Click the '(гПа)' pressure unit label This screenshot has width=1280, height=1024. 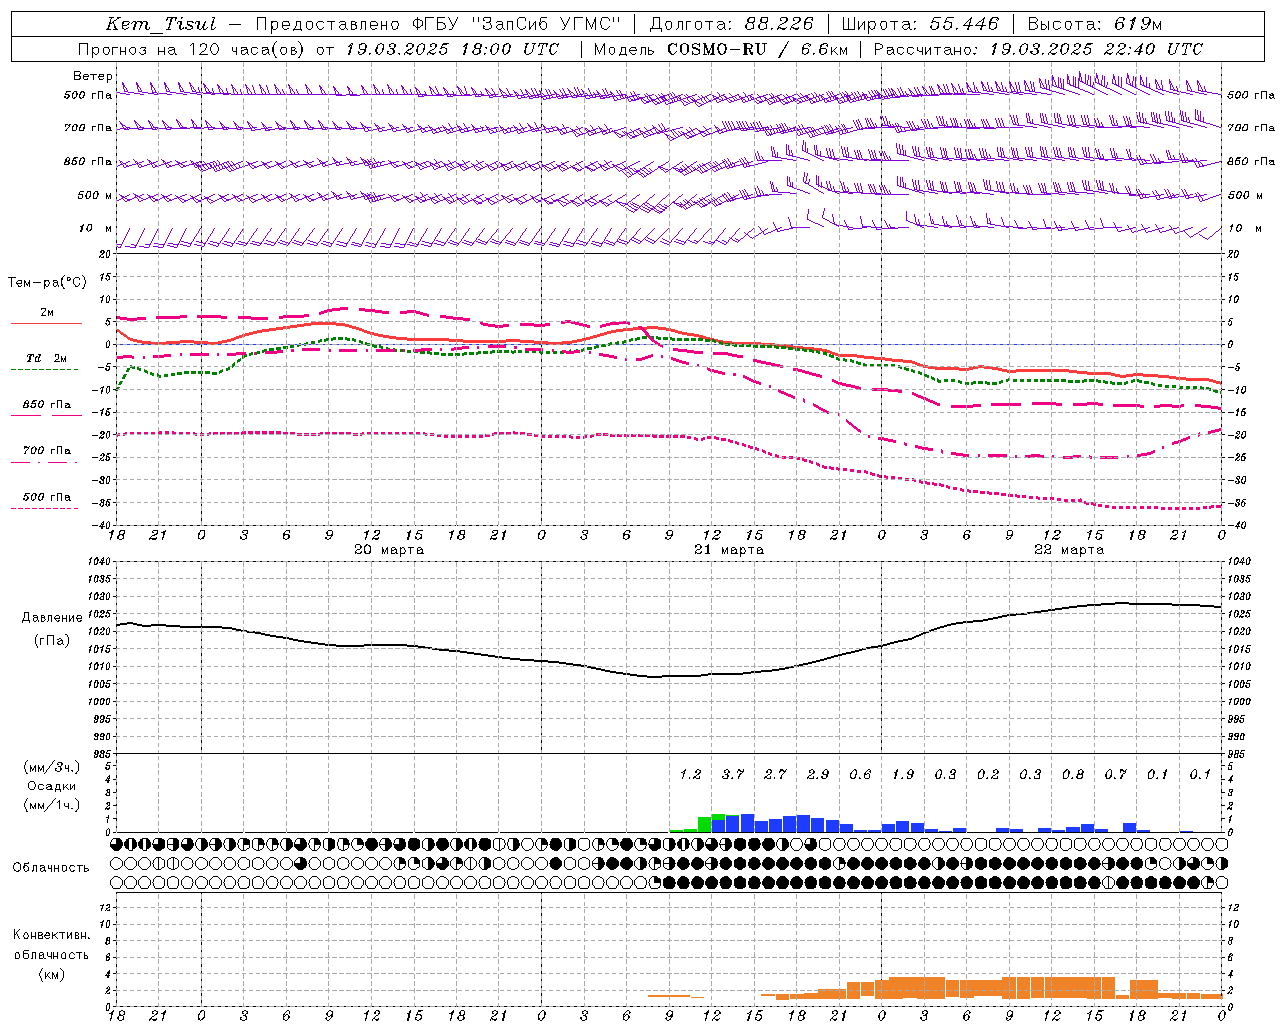tap(52, 640)
